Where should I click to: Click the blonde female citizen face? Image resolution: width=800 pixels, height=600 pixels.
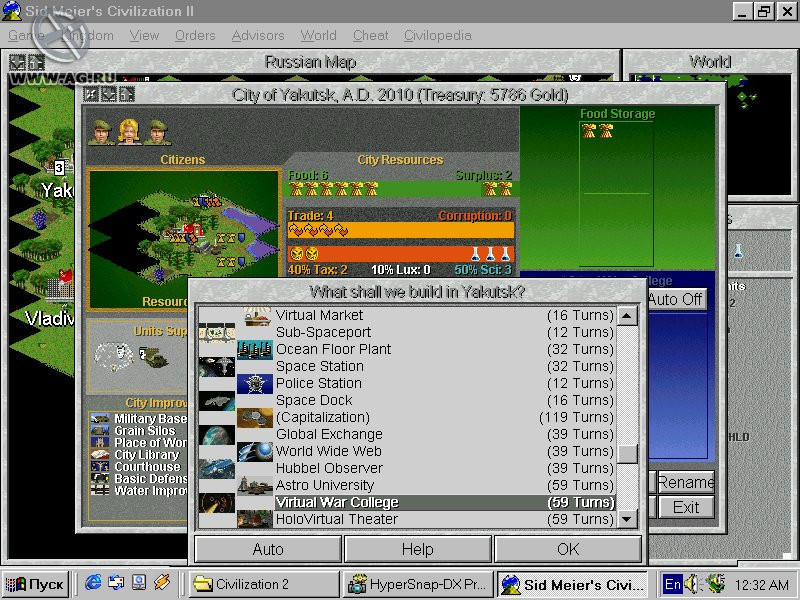(130, 132)
